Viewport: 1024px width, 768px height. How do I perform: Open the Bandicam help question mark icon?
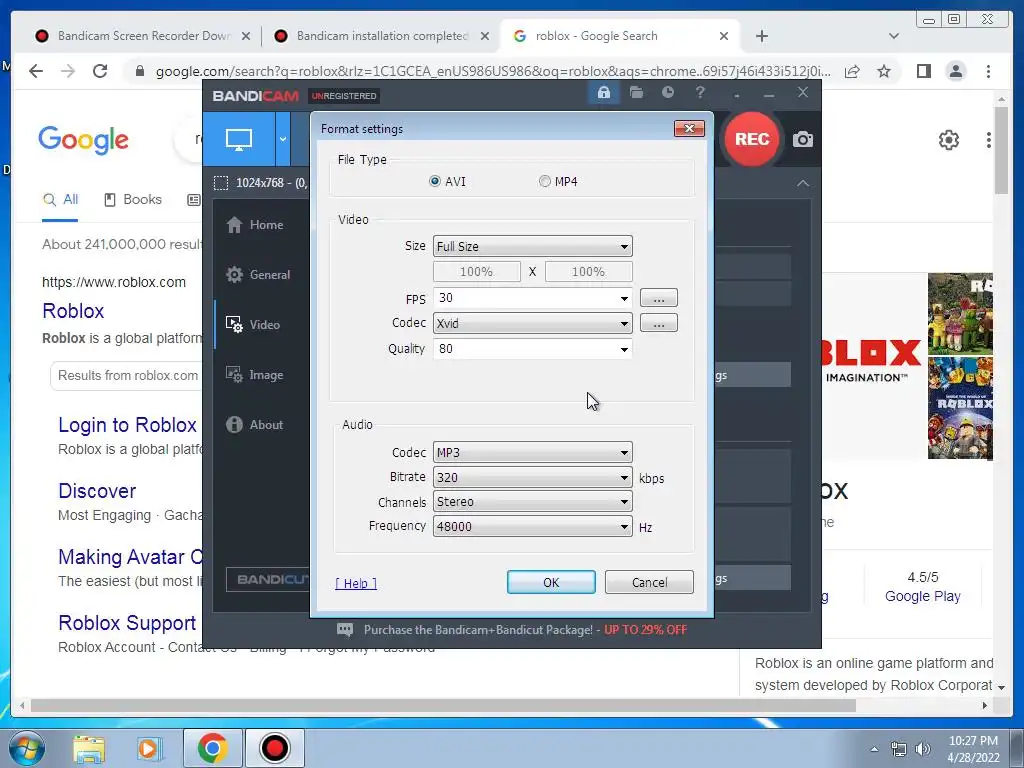(700, 93)
